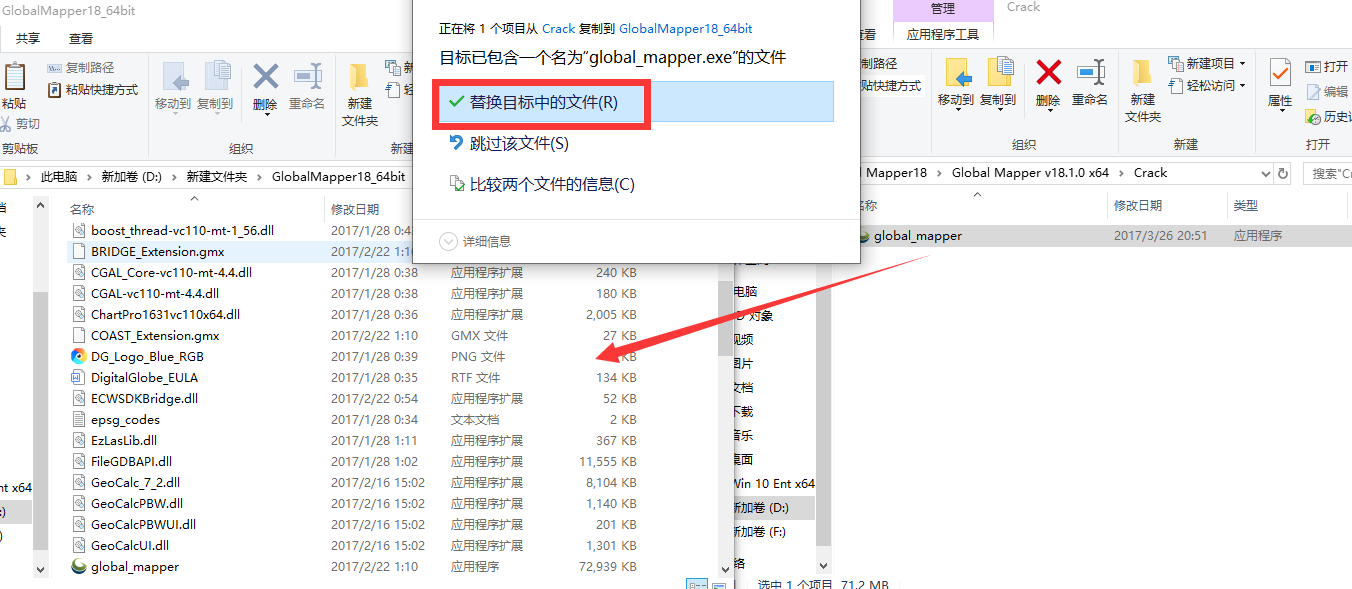
Task: Click 重命名 in the Crack window ribbon
Action: [1090, 82]
